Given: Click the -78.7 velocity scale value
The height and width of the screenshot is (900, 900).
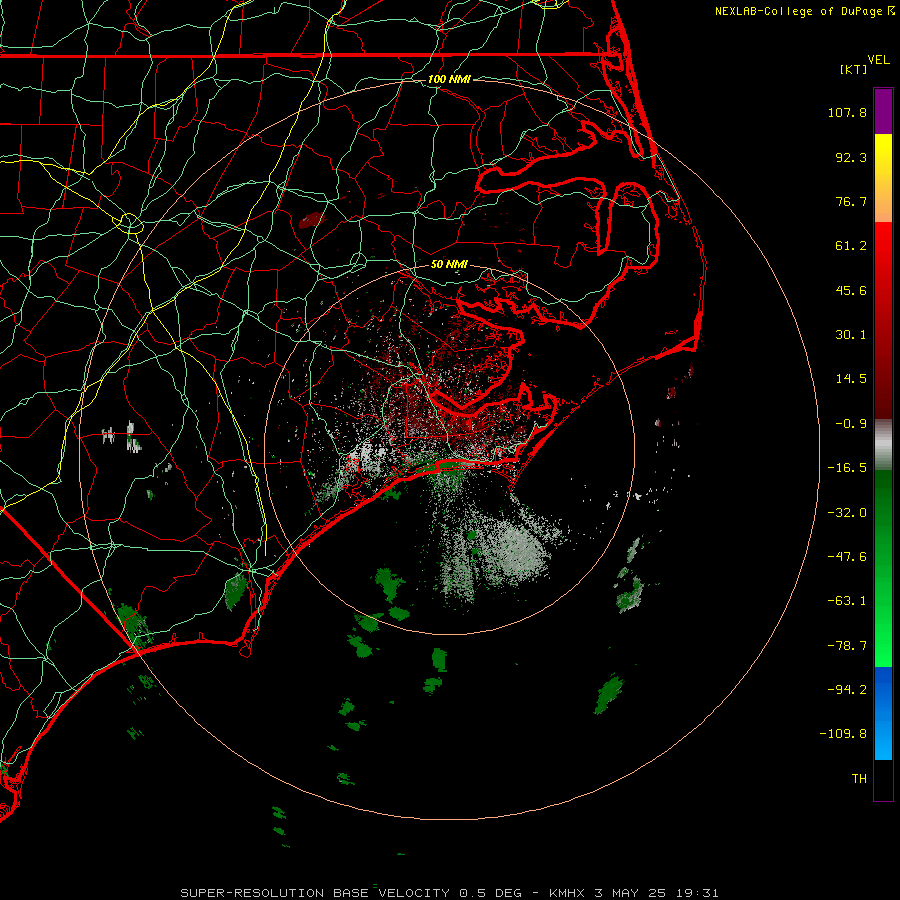Looking at the screenshot, I should pyautogui.click(x=847, y=646).
